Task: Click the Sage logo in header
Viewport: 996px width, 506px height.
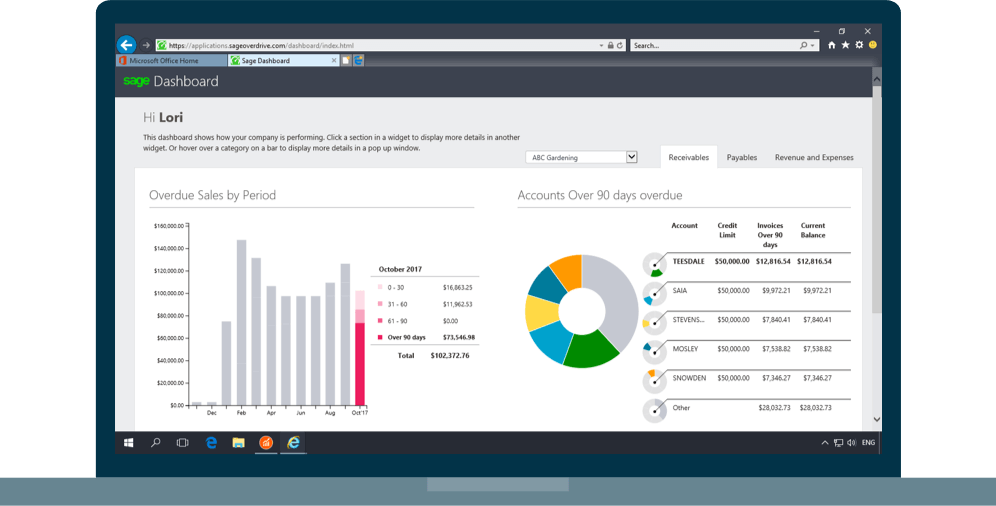Action: pos(136,81)
